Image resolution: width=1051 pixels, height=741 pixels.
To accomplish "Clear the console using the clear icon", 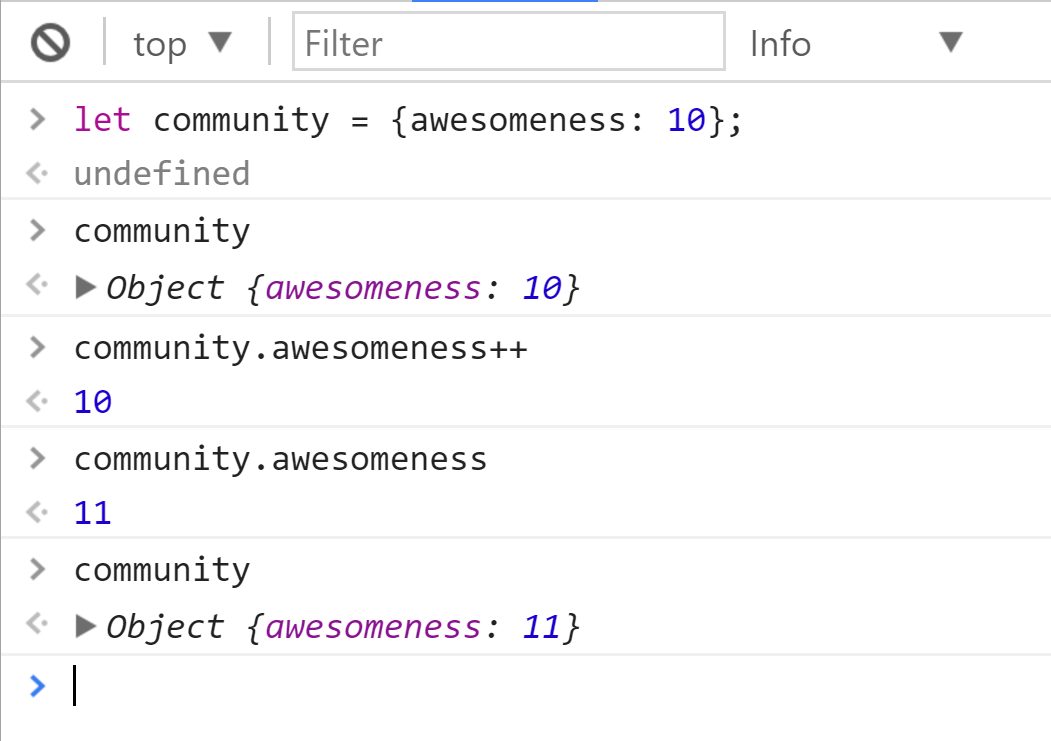I will click(x=50, y=43).
